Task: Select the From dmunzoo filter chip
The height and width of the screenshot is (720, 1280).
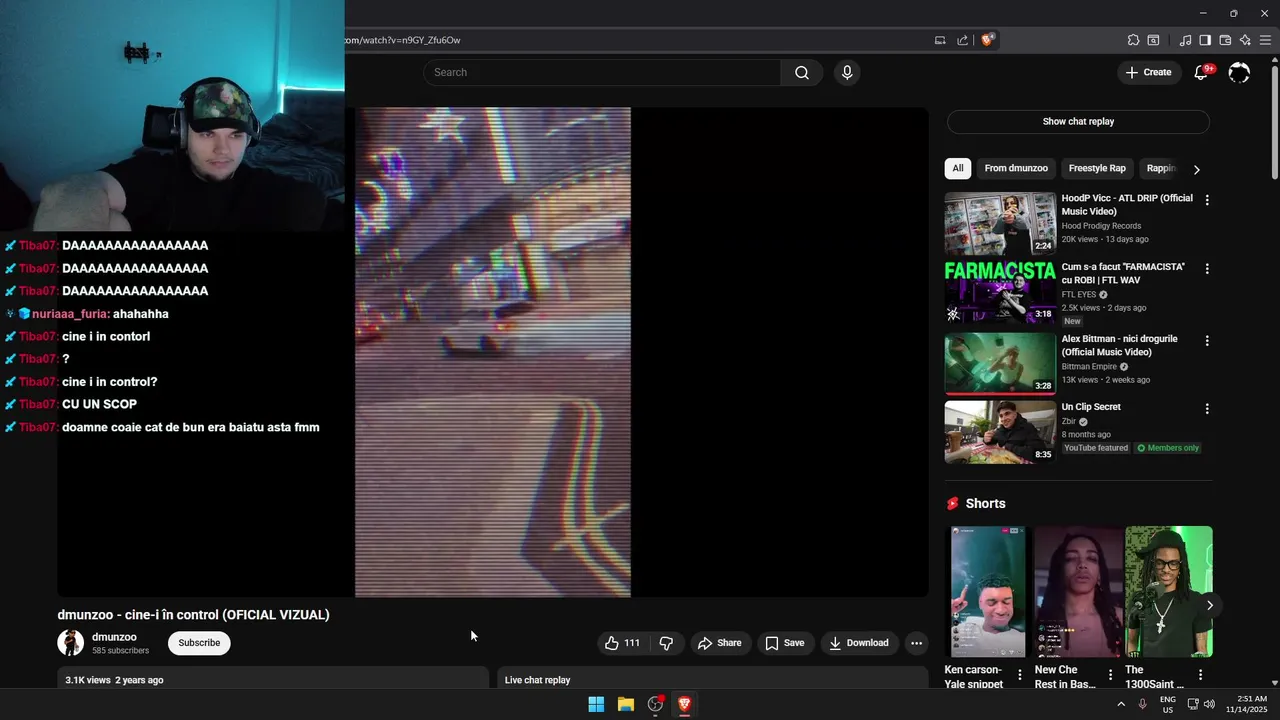Action: click(1016, 168)
